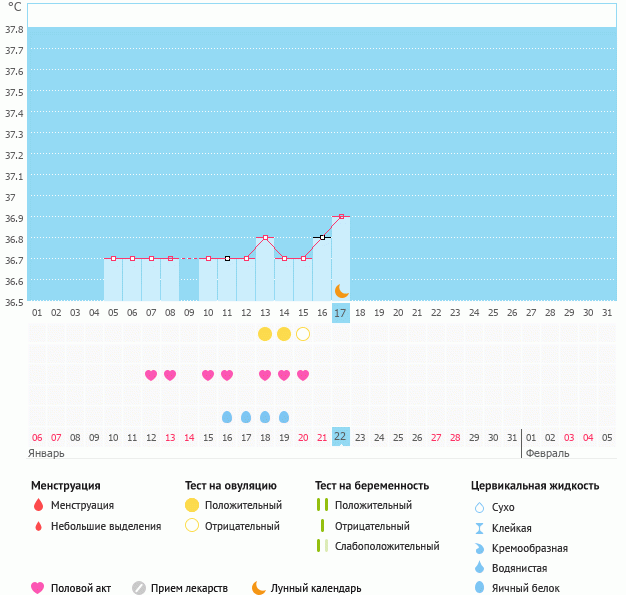626x595 pixels.
Task: Click the orange moon beside Лунный календарь
Action: point(259,588)
